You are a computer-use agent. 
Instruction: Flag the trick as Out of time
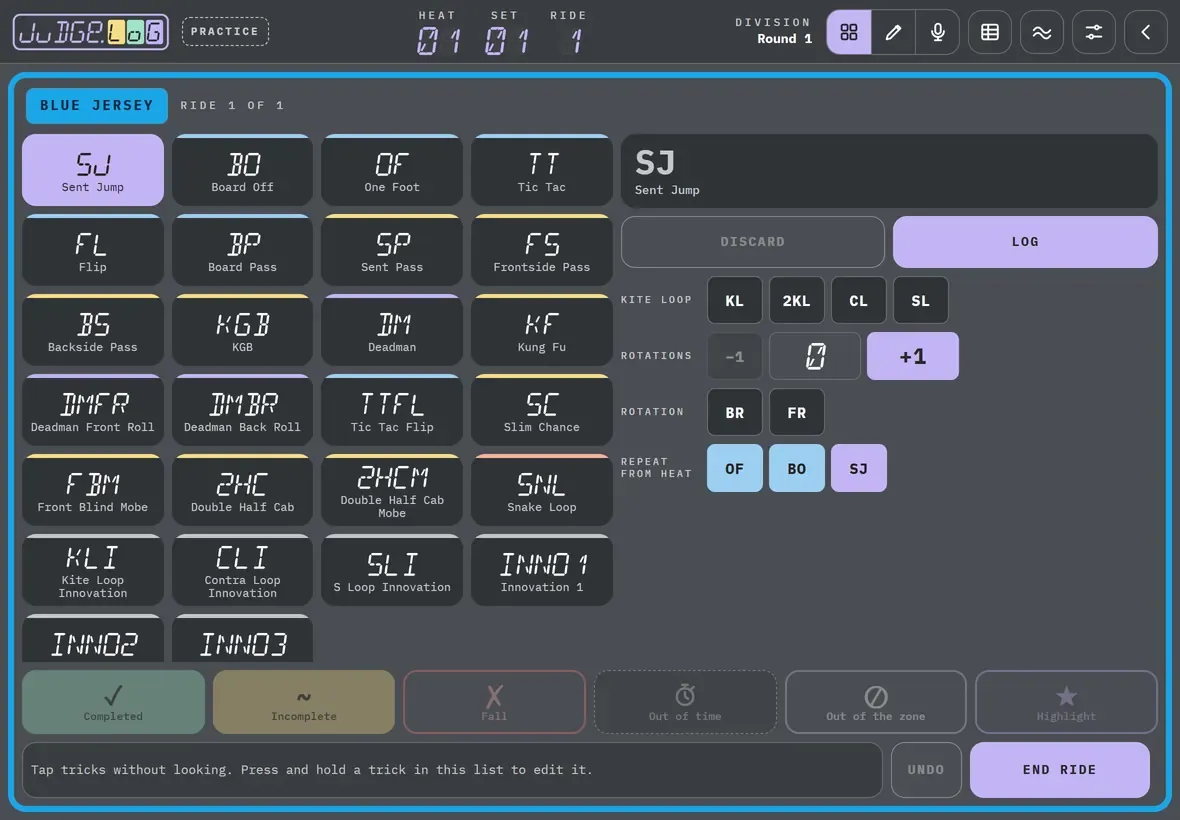[x=685, y=702]
